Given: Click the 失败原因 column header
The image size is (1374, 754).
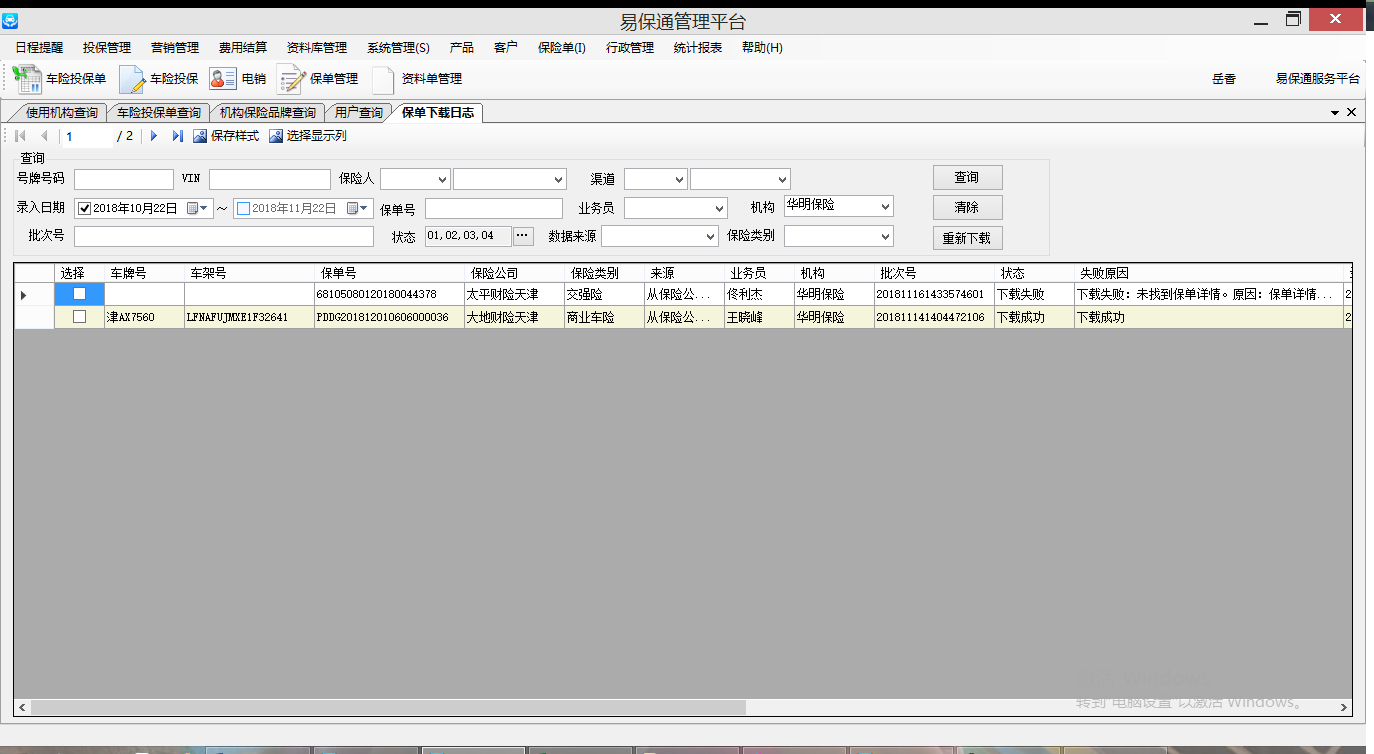Looking at the screenshot, I should tap(1208, 272).
